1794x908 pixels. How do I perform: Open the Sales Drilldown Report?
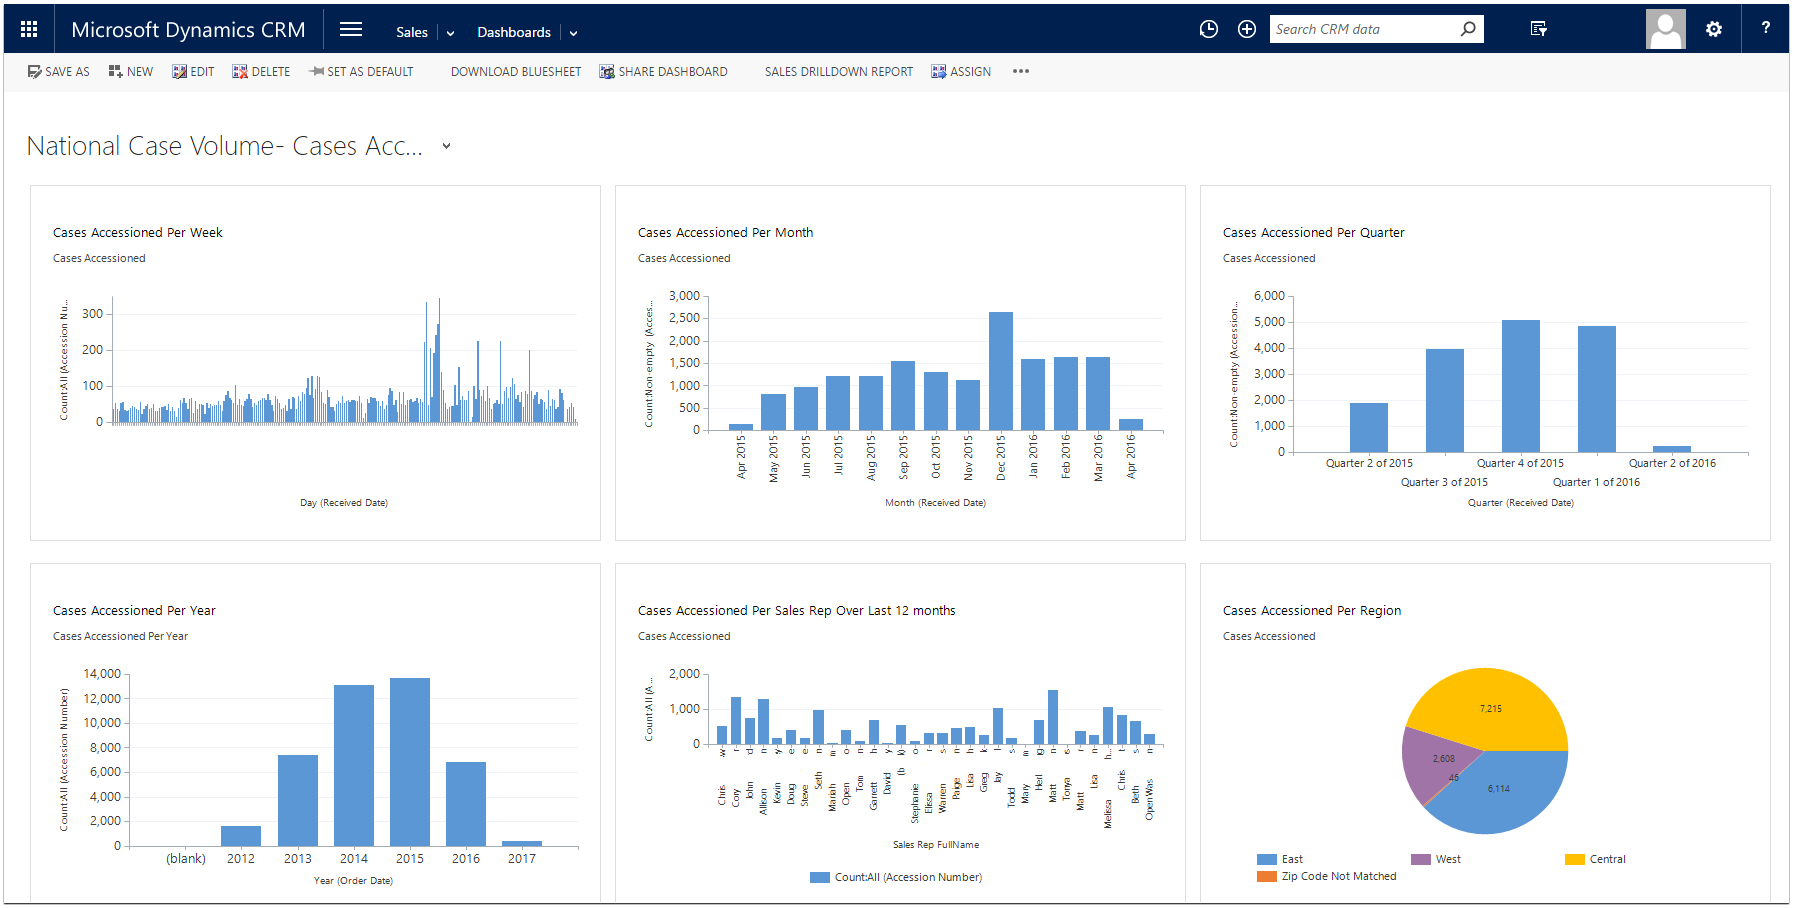coord(838,72)
